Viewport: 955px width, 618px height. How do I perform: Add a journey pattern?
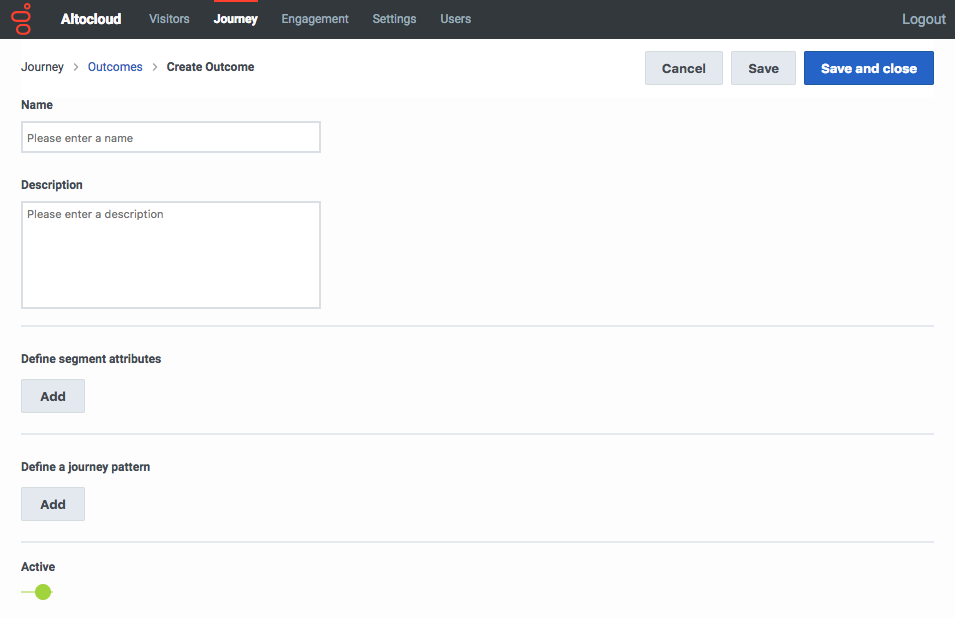coord(53,504)
